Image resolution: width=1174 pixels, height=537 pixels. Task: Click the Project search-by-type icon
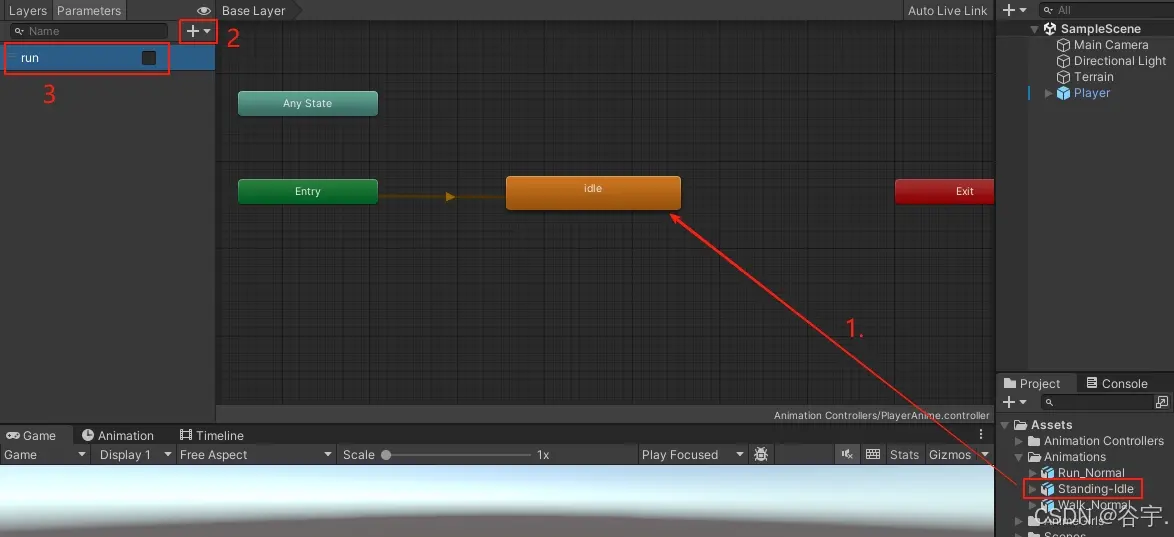pyautogui.click(x=1162, y=402)
